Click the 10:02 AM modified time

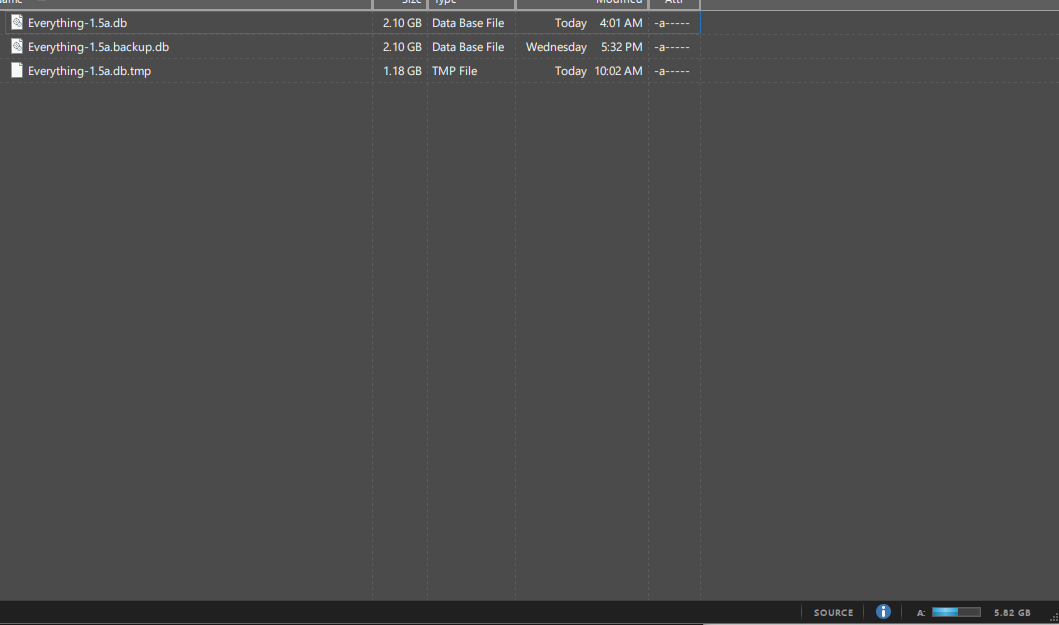click(618, 71)
